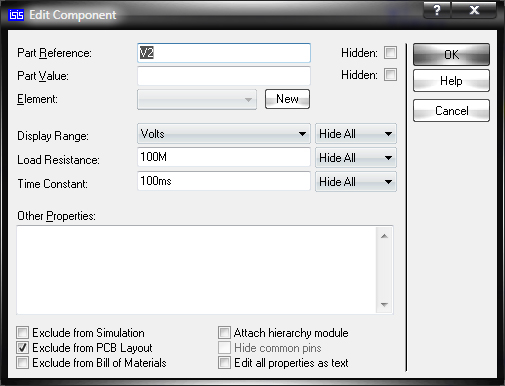
Task: Click the Help button
Action: click(x=451, y=81)
